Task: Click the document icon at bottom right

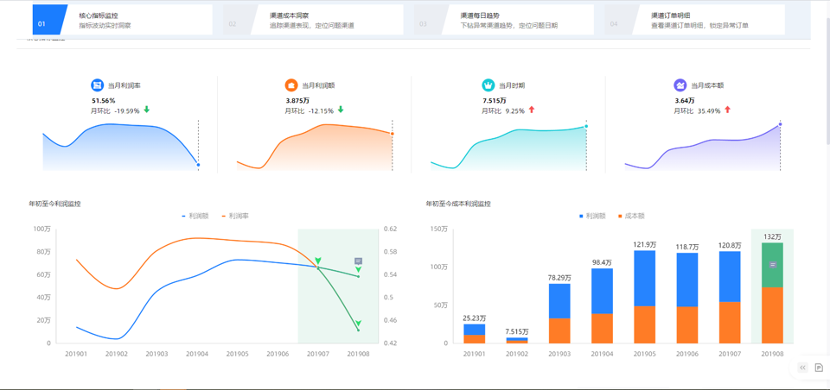Action: tap(818, 368)
